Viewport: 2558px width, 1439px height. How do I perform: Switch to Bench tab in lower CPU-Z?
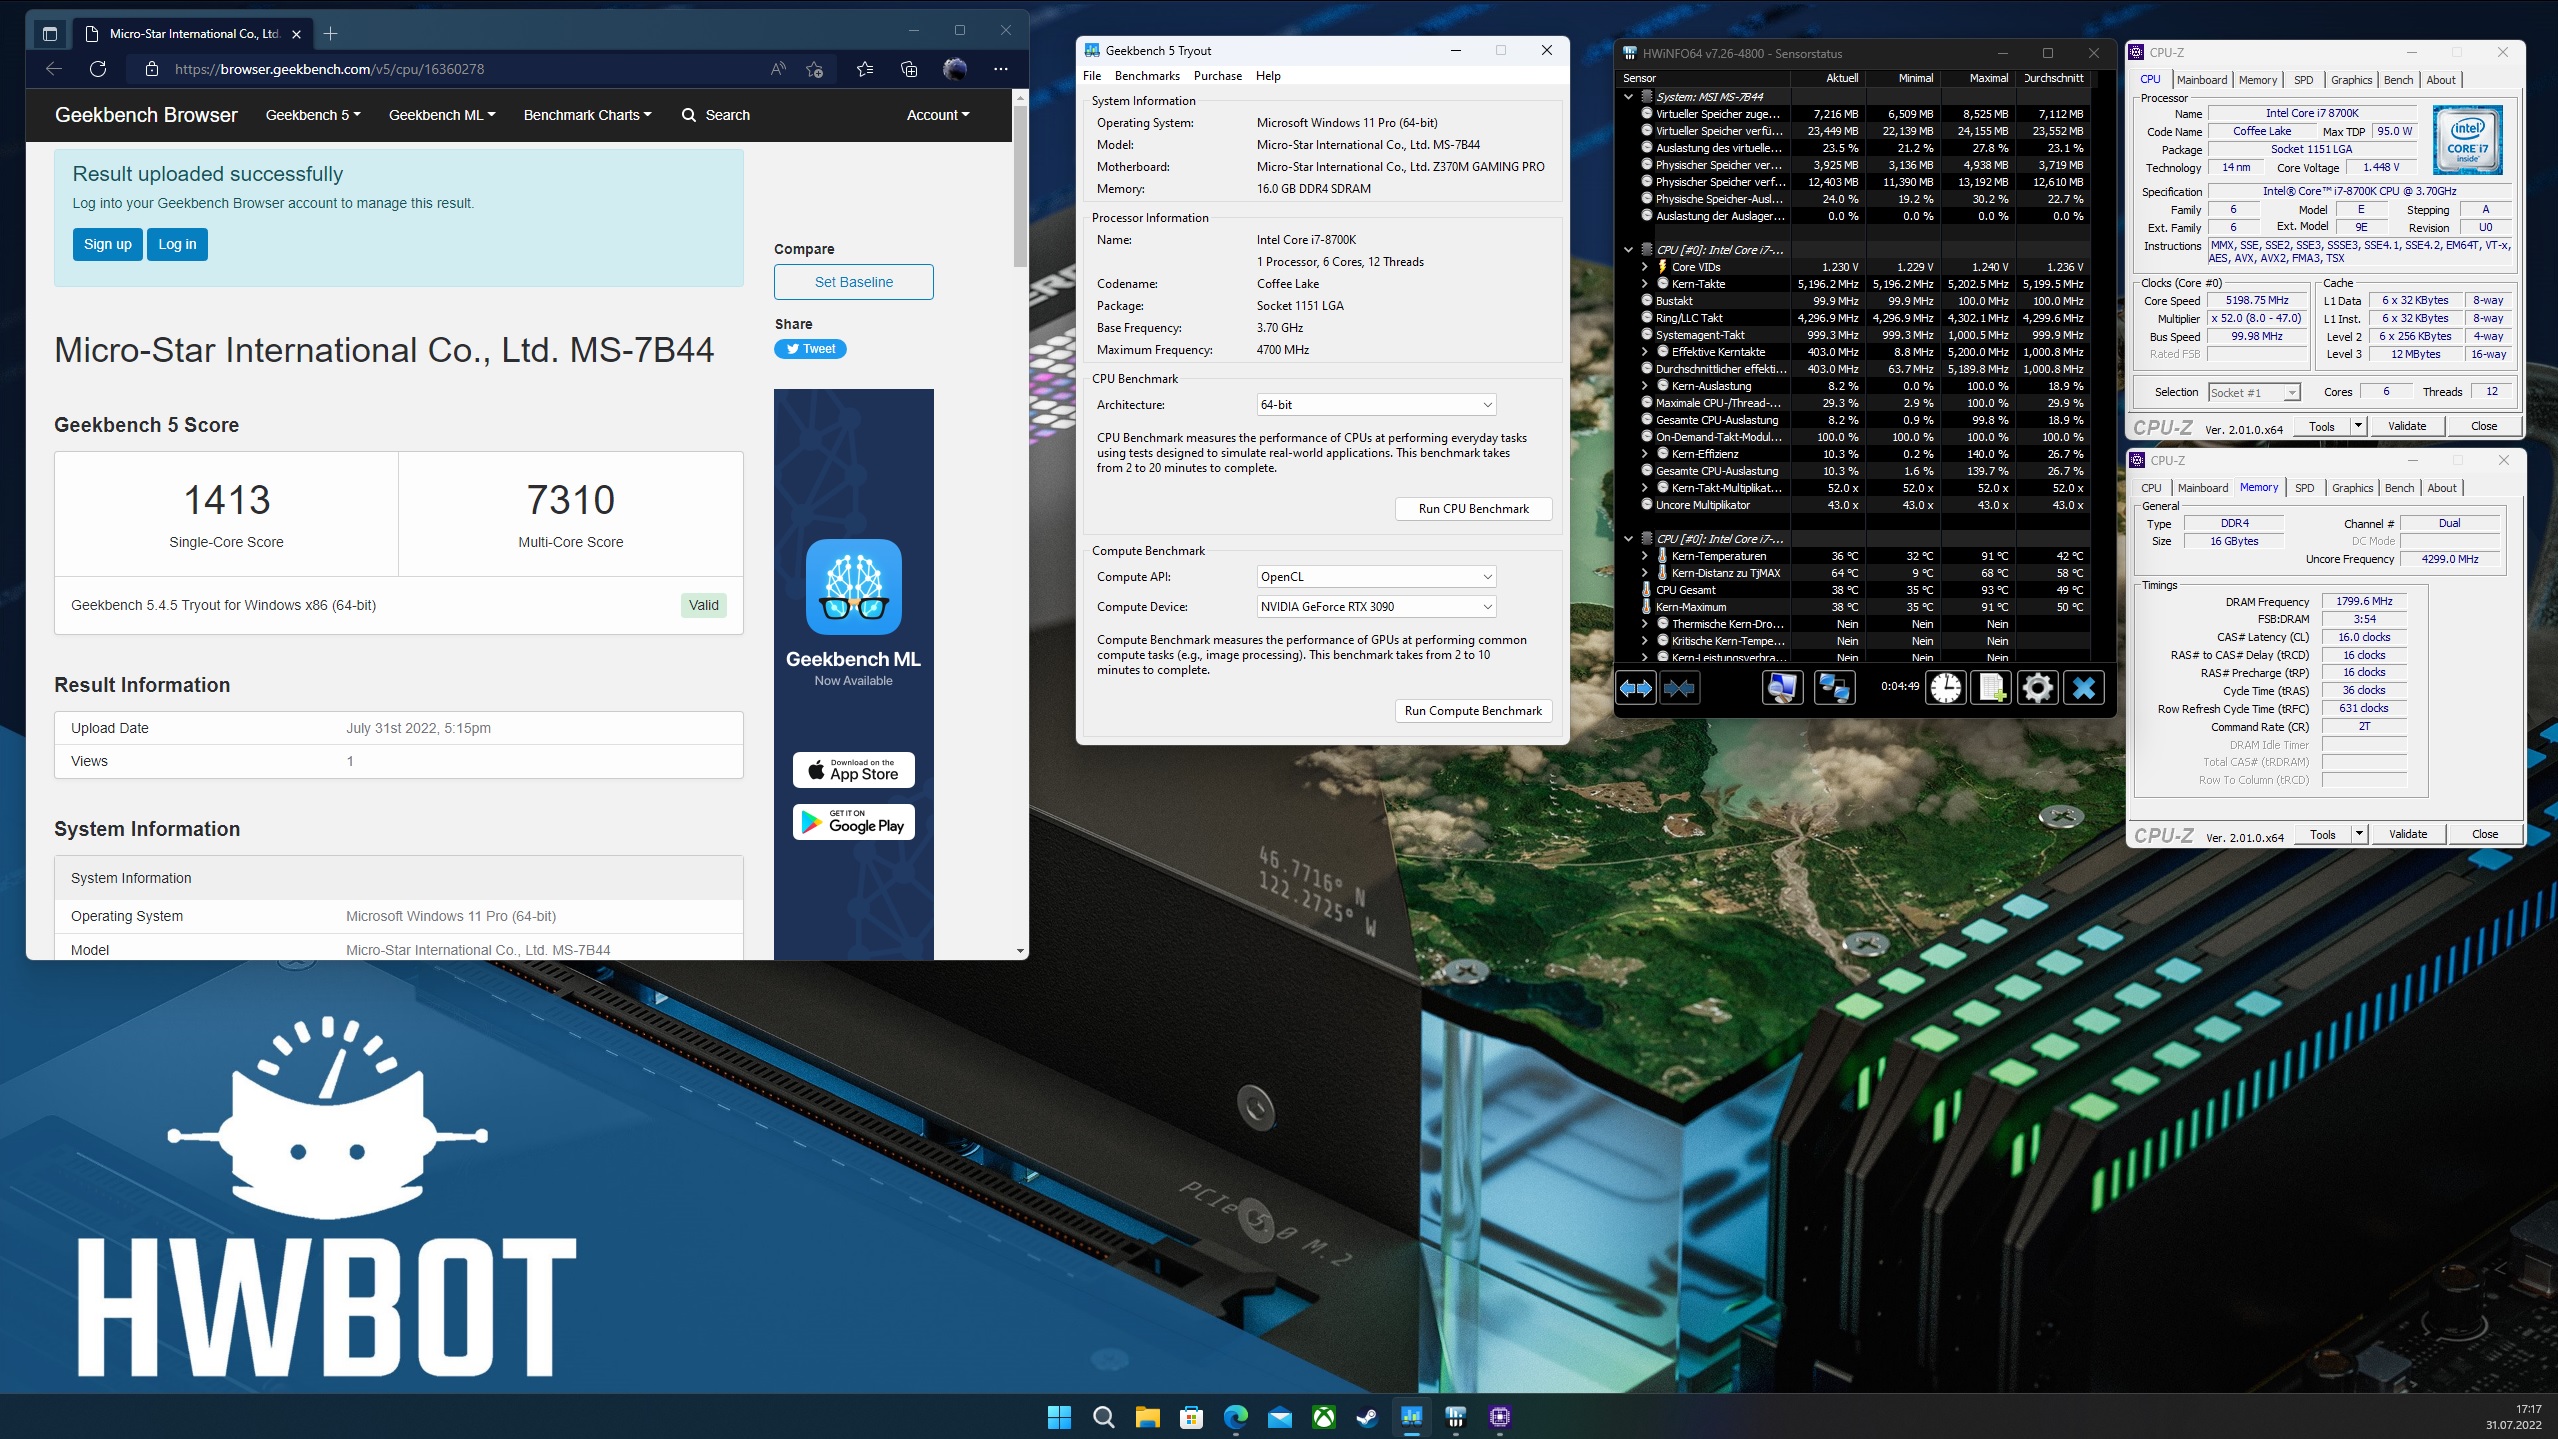tap(2399, 488)
